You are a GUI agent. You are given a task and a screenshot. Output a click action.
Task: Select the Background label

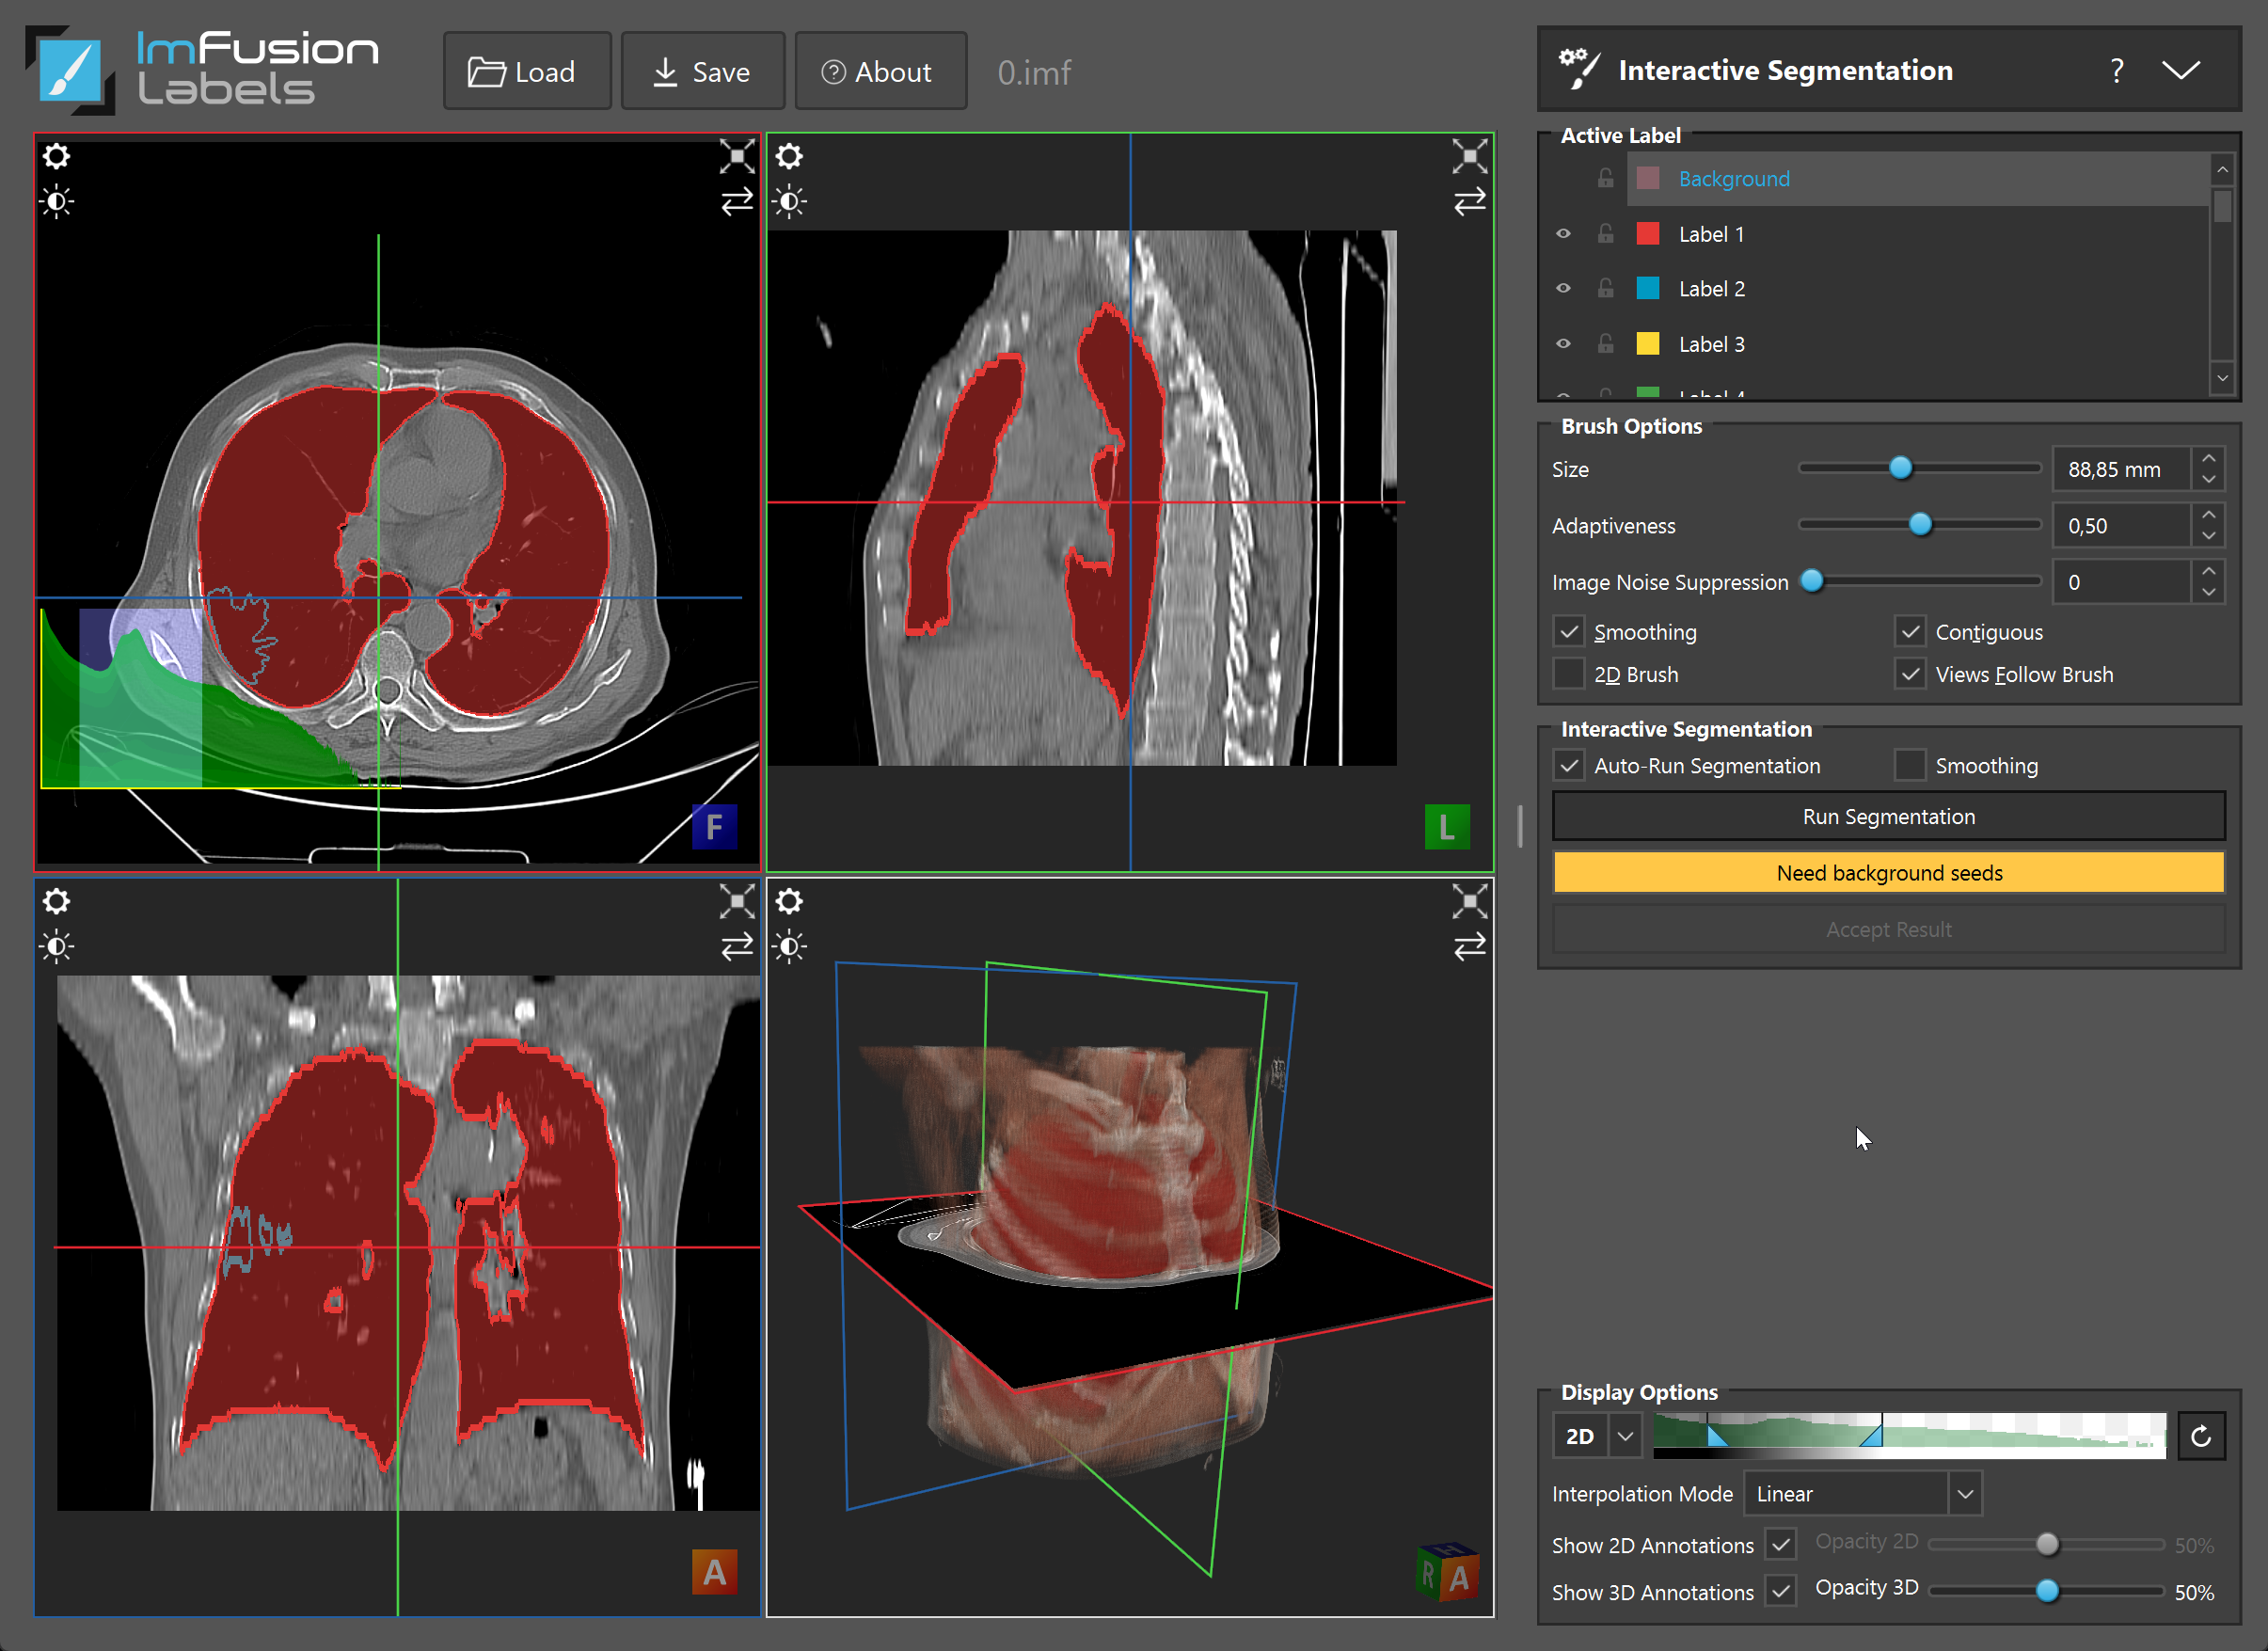click(x=1918, y=178)
